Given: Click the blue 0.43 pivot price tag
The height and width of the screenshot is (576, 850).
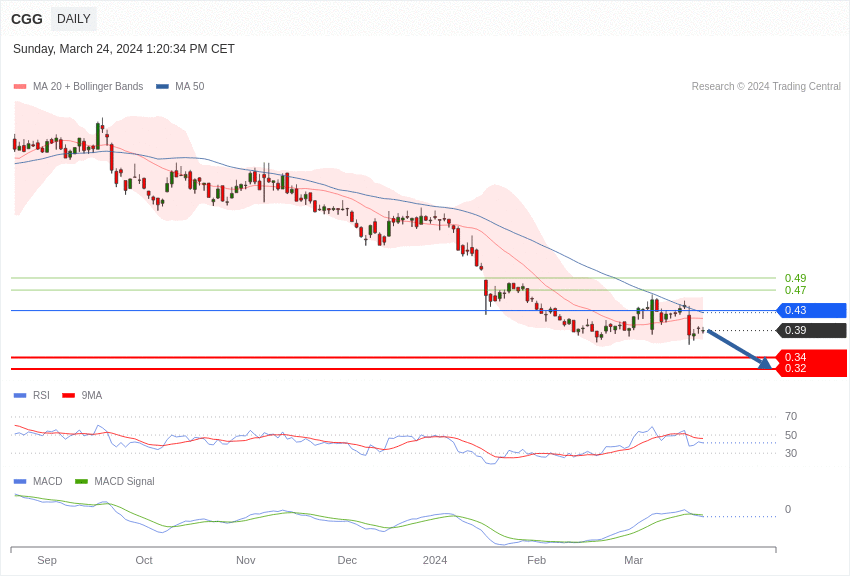Looking at the screenshot, I should (x=812, y=311).
